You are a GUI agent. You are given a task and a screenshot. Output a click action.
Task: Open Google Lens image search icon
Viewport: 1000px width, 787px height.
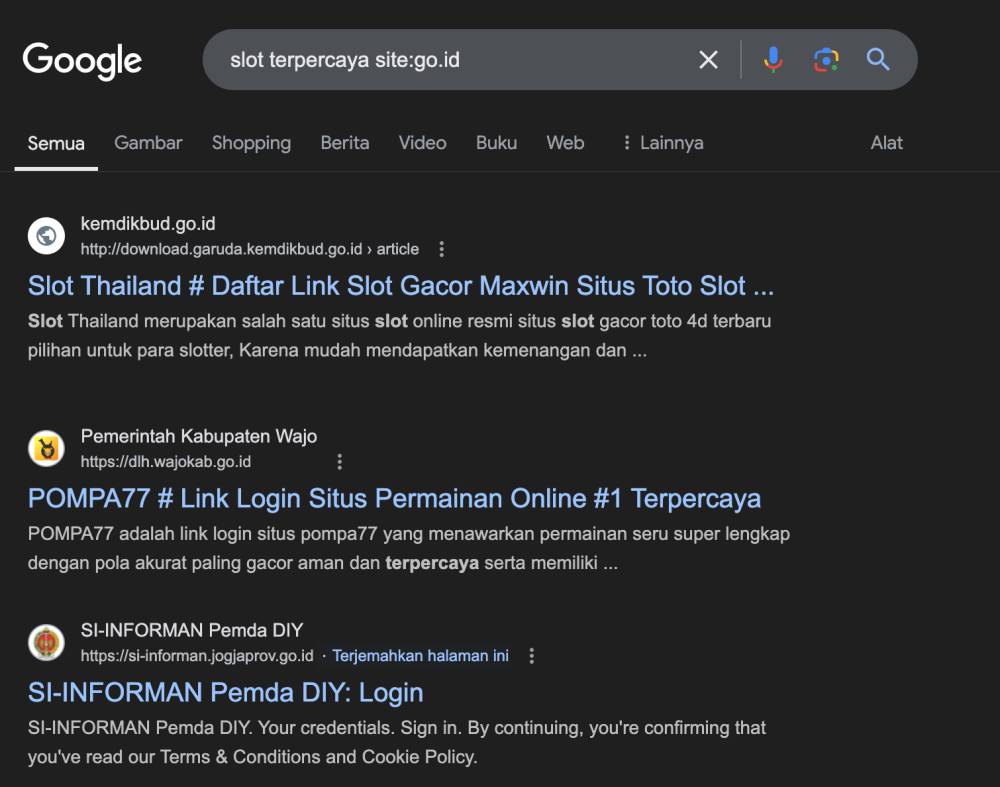826,60
